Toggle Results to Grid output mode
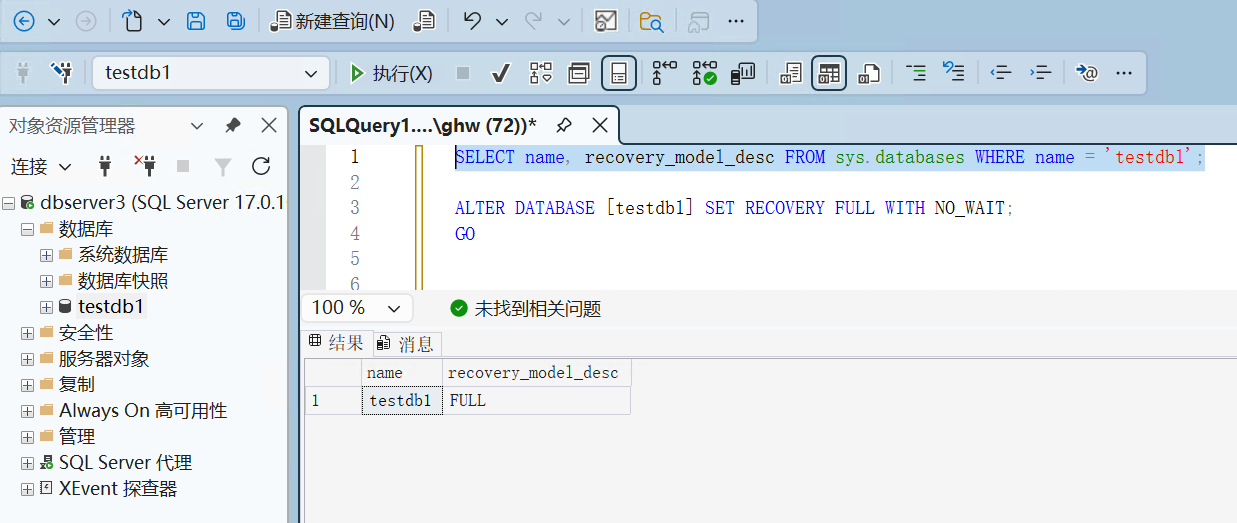1237x523 pixels. click(x=828, y=73)
